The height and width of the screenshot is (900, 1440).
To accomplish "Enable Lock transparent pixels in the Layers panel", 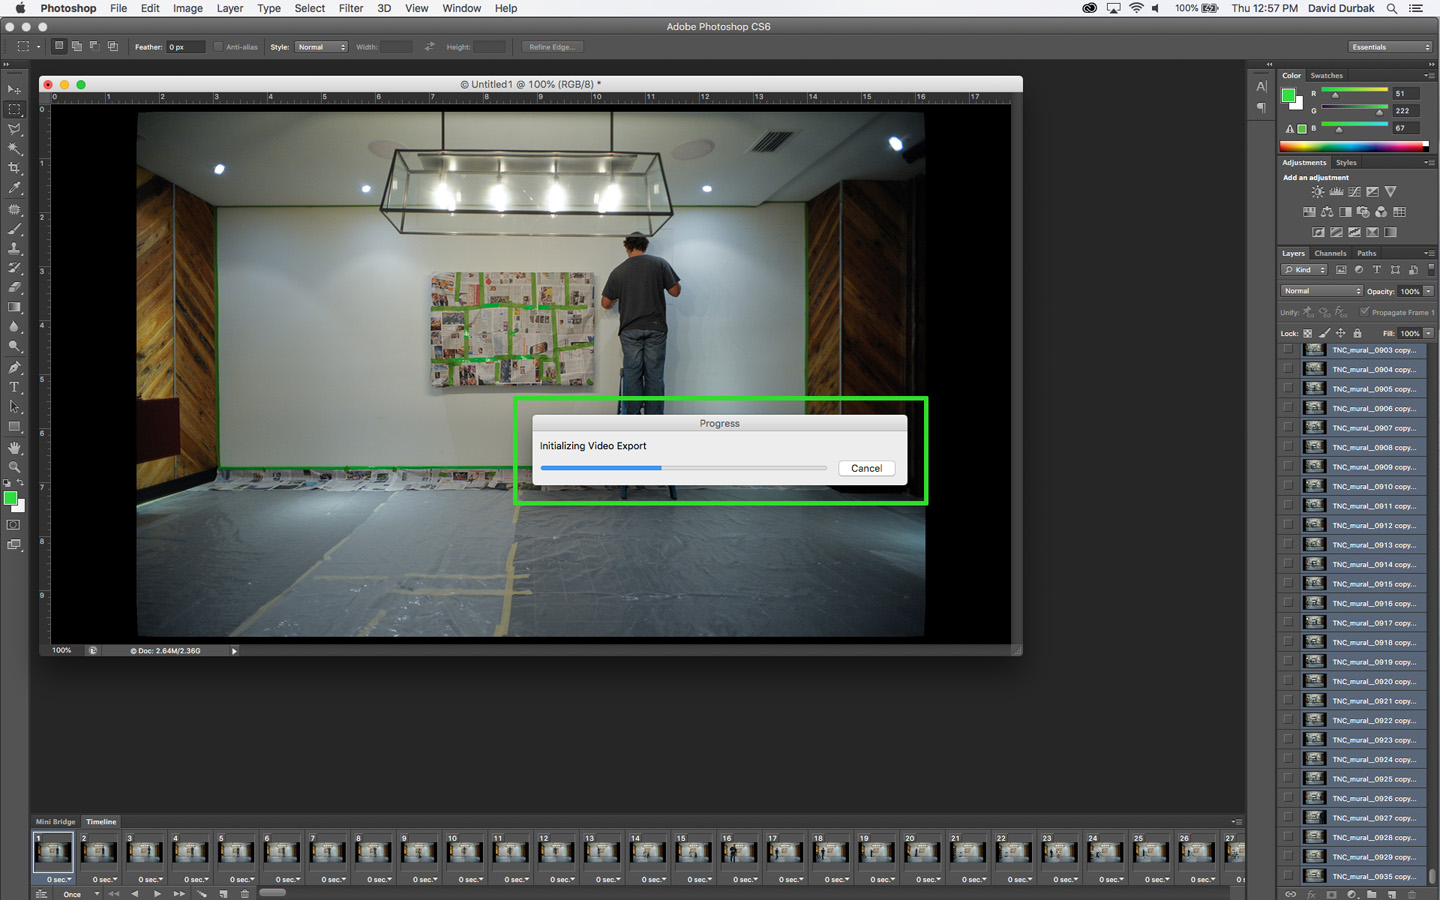I will (1308, 333).
